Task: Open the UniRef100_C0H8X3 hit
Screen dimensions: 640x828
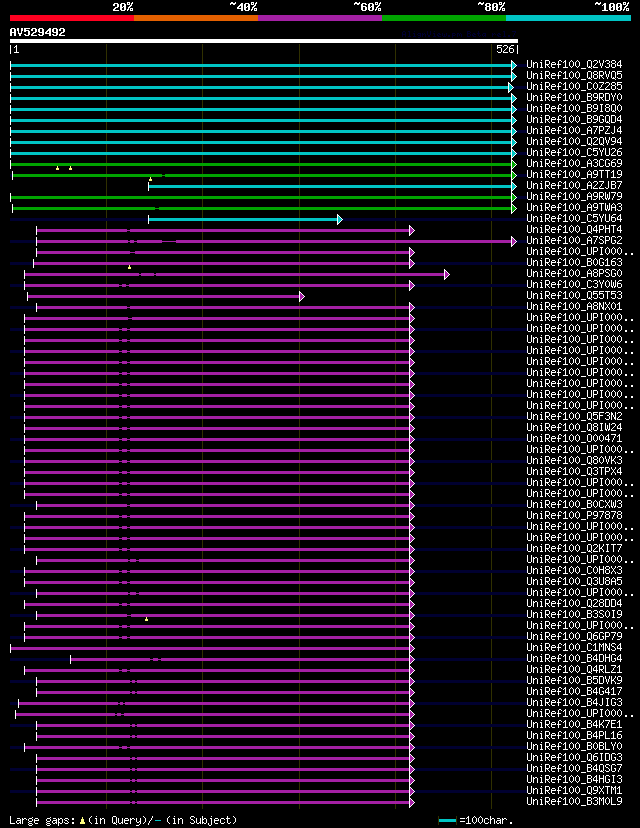Action: 574,570
